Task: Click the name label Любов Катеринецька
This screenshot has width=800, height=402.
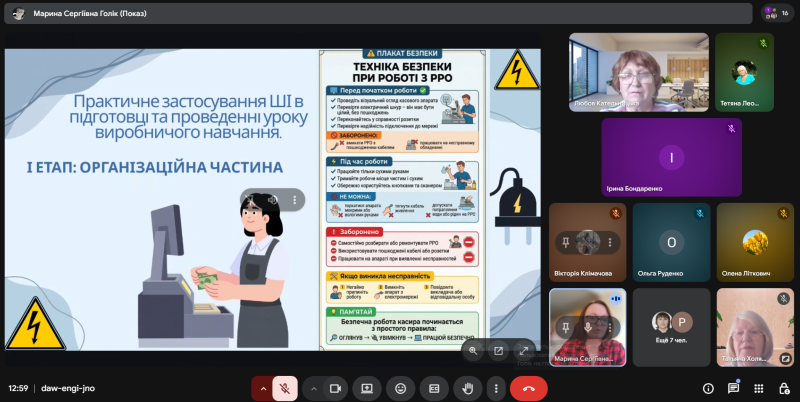Action: (x=607, y=103)
